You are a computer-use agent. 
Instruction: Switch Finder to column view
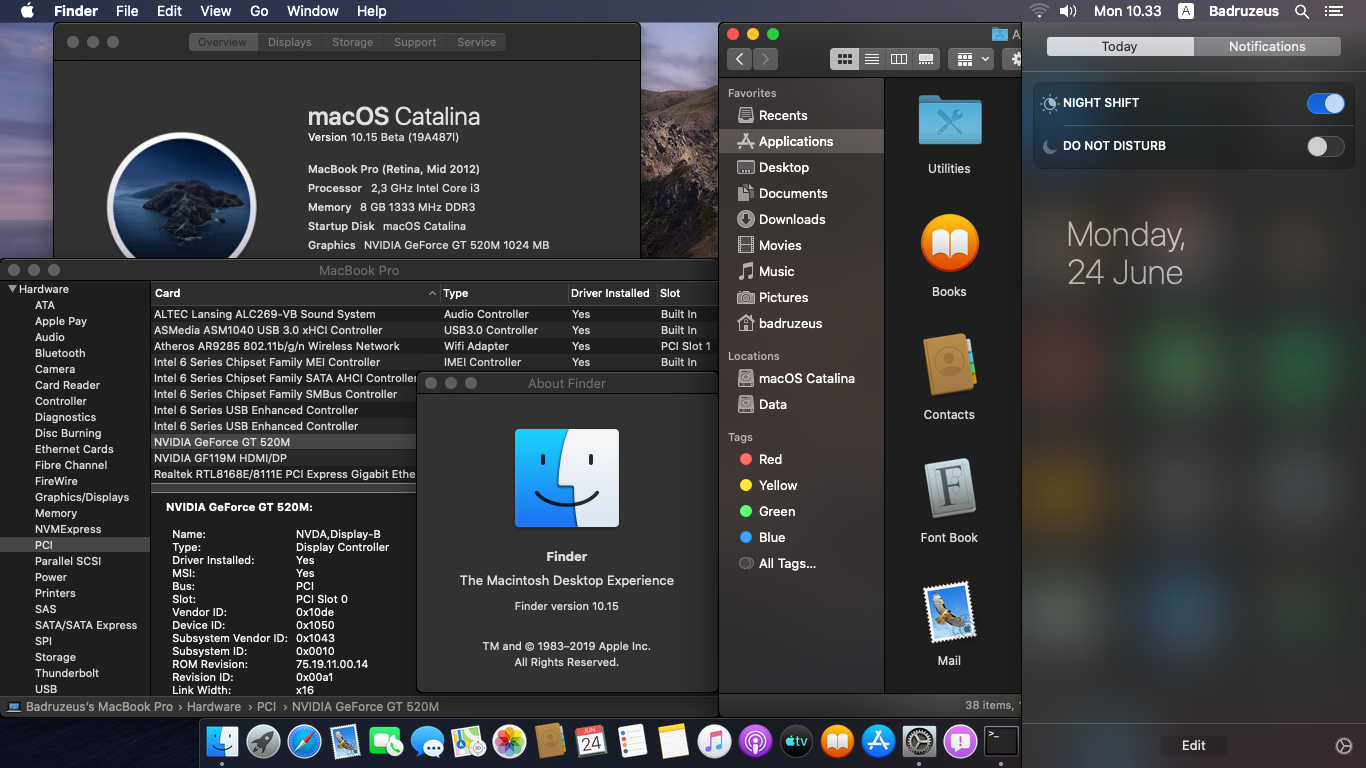click(x=899, y=59)
